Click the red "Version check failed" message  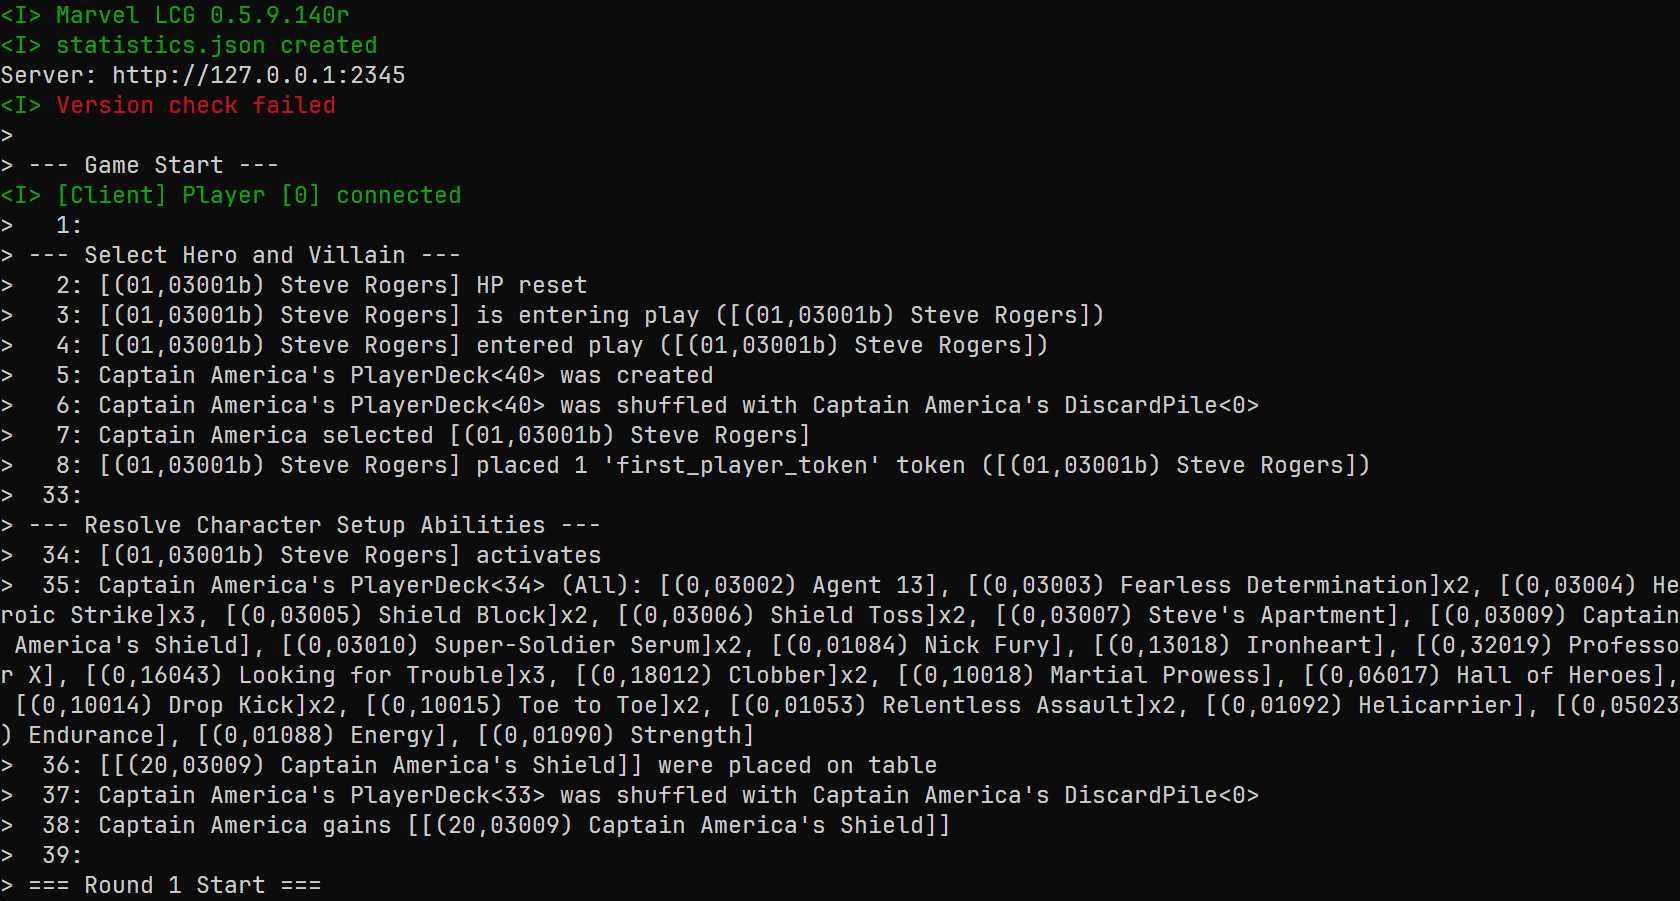point(195,105)
